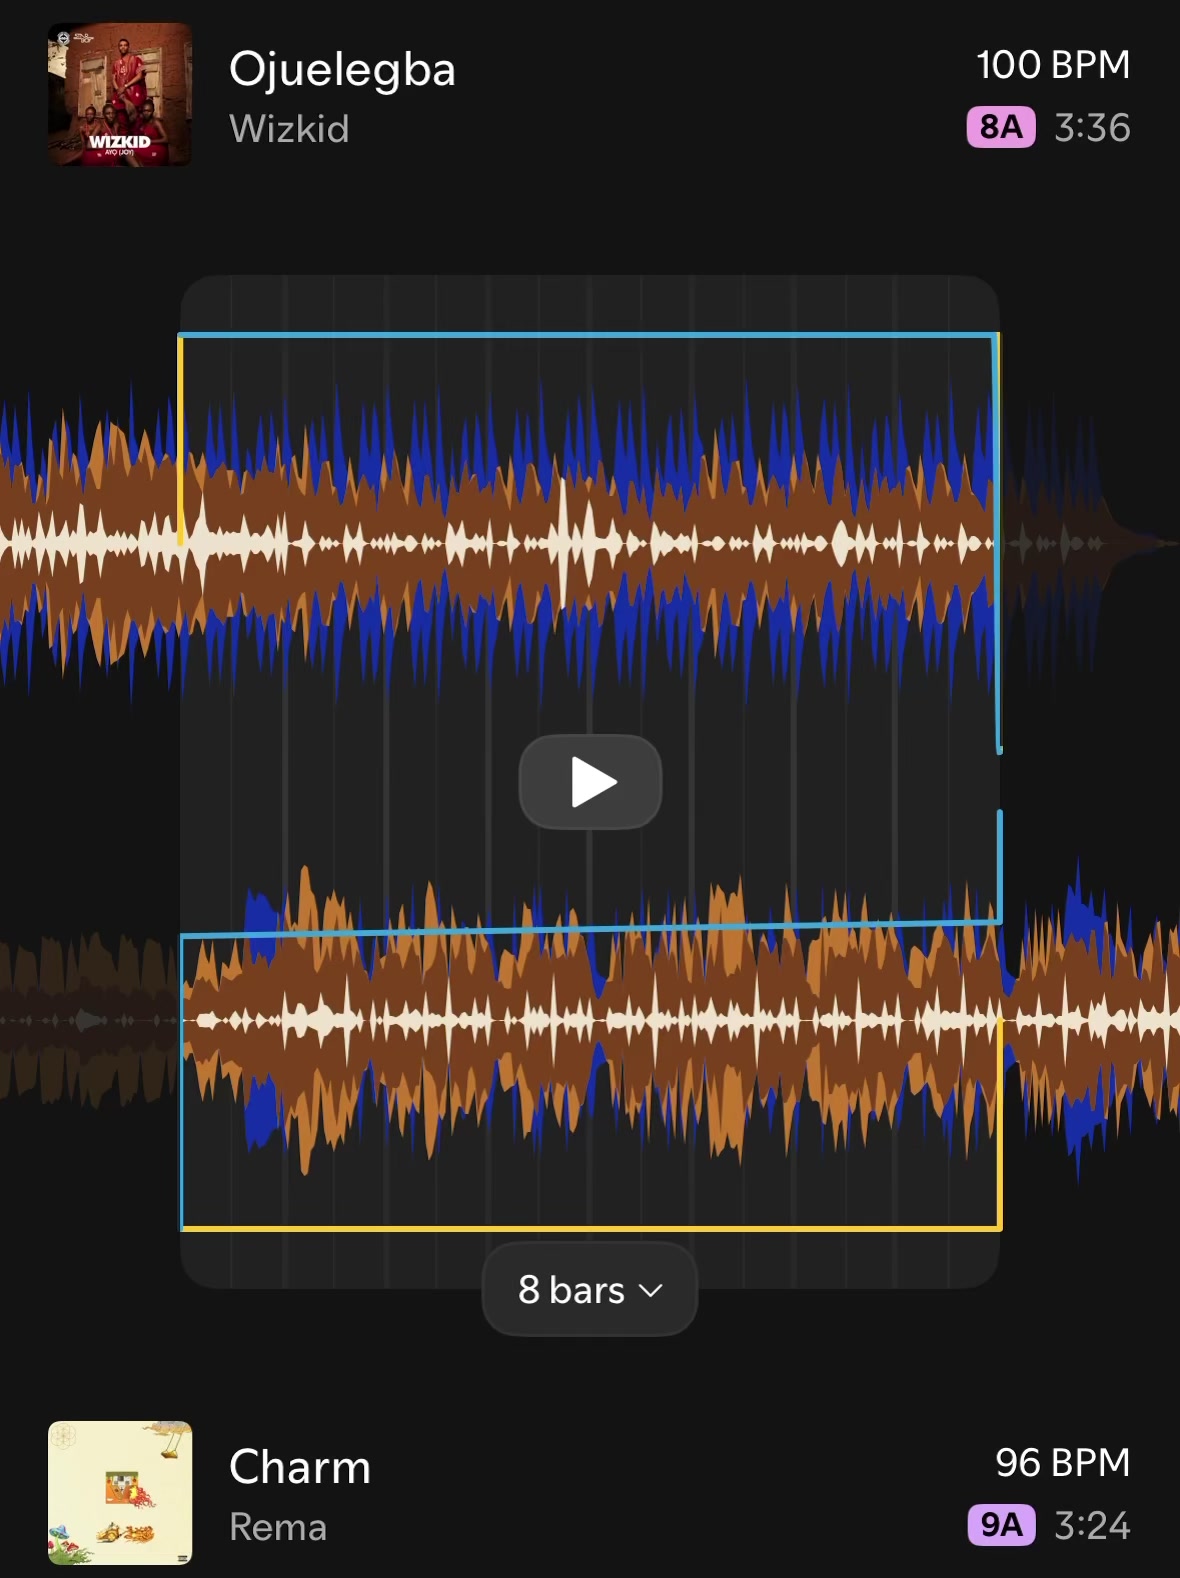Click the Ojuelegba waveform inside the transition region

point(588,543)
